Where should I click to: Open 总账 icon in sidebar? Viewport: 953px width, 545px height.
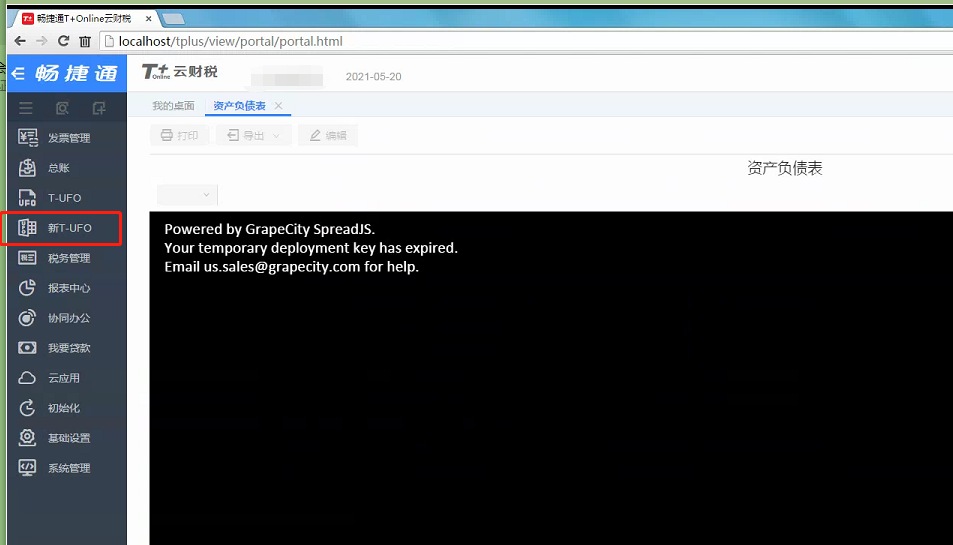point(27,168)
